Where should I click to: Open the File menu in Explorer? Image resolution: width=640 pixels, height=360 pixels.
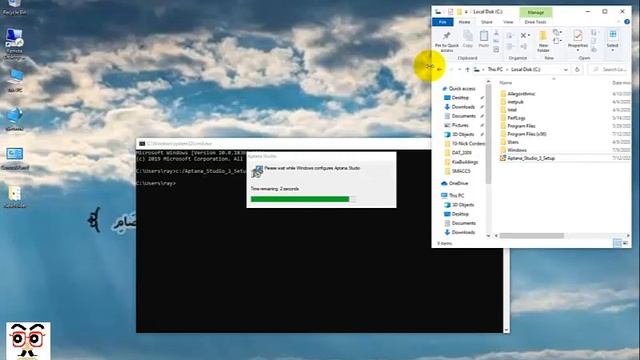tap(442, 22)
